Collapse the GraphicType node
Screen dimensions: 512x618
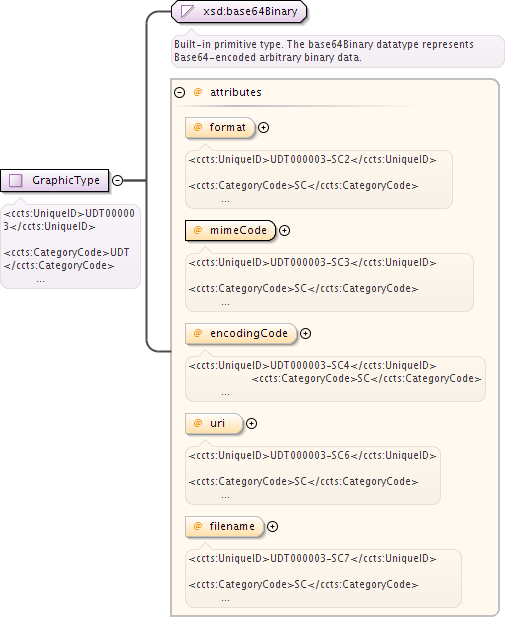click(x=117, y=181)
